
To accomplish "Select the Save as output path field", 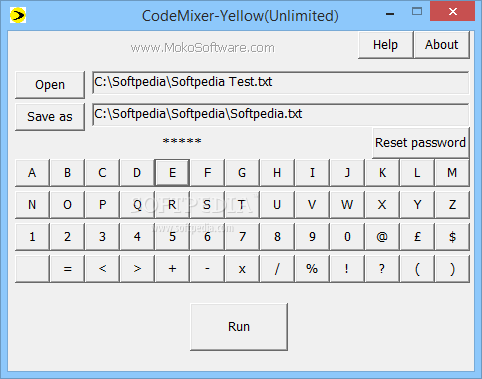I will [281, 114].
